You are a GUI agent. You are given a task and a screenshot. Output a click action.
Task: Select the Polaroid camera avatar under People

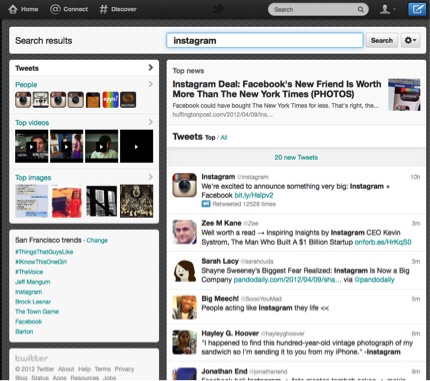coord(41,100)
